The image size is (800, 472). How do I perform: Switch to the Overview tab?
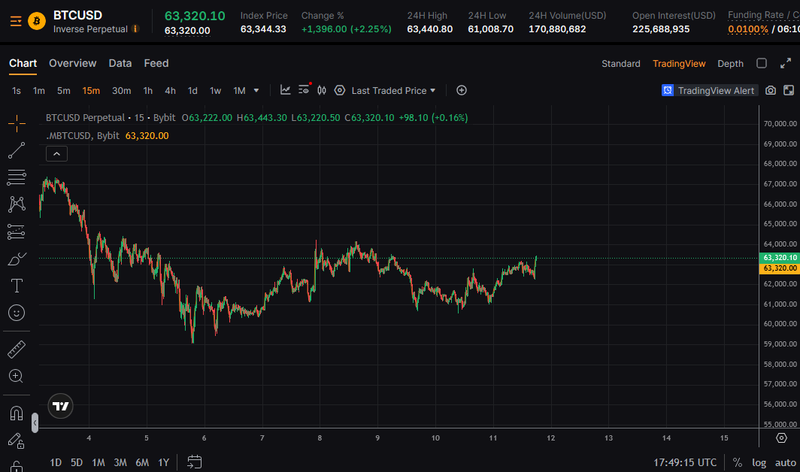tap(72, 63)
